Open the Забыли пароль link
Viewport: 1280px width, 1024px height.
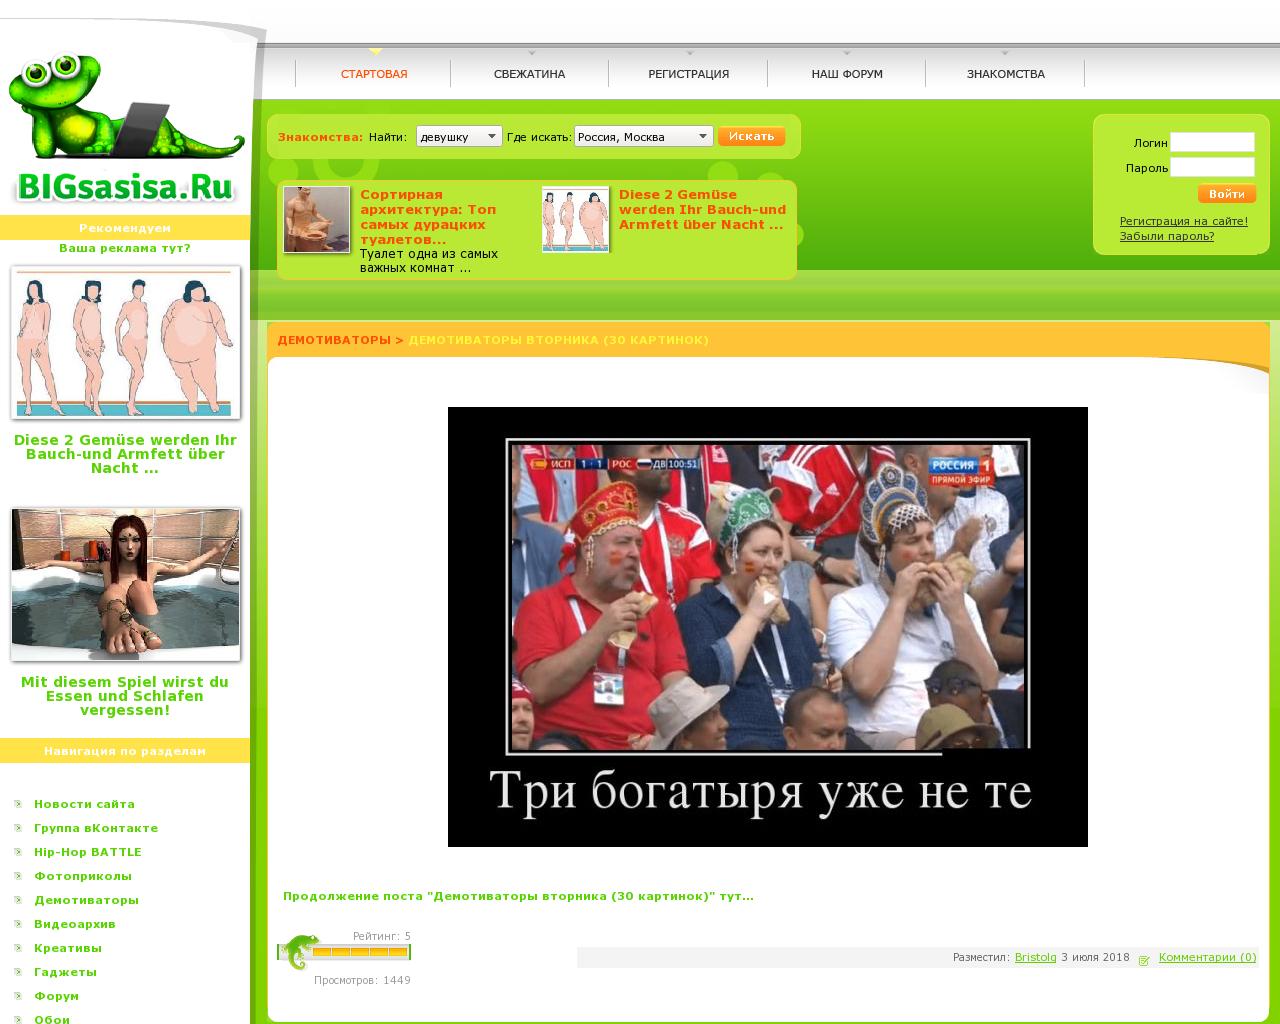pyautogui.click(x=1167, y=236)
